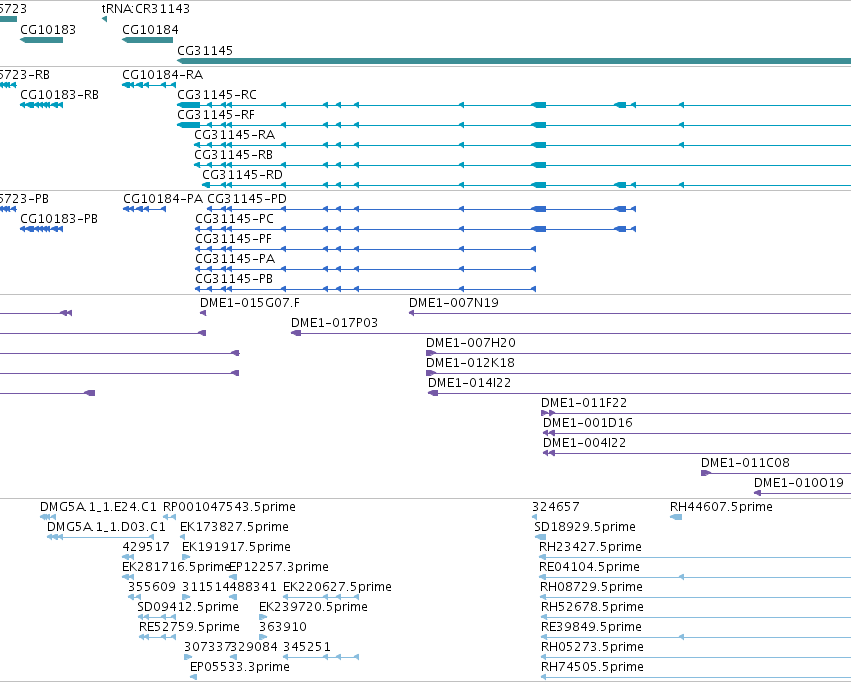This screenshot has height=682, width=851.
Task: Click transcript CG31145-RF label
Action: pyautogui.click(x=216, y=114)
